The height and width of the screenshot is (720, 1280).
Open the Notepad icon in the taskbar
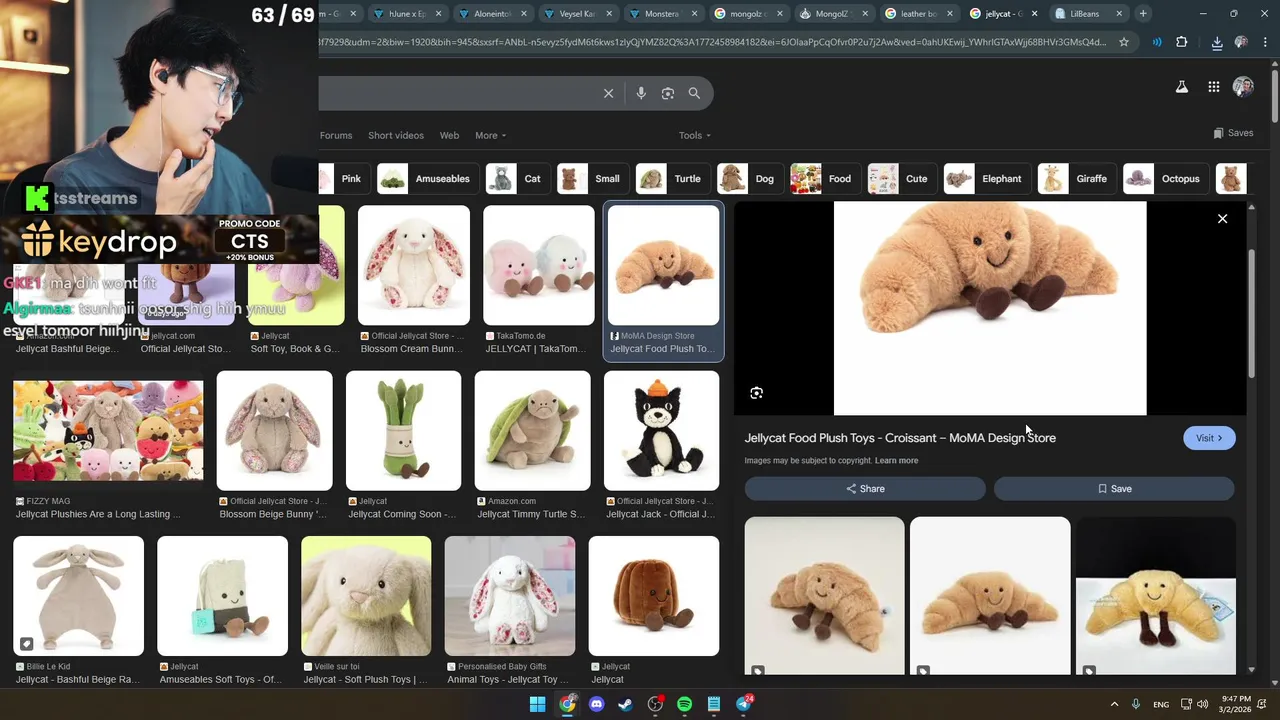tap(714, 704)
